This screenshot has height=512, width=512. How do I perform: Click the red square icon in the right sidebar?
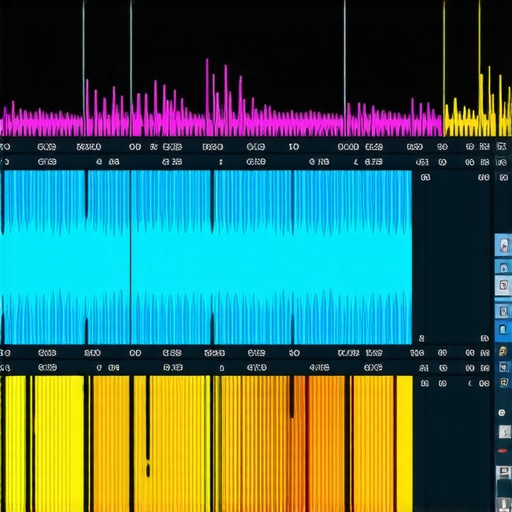pos(503,285)
